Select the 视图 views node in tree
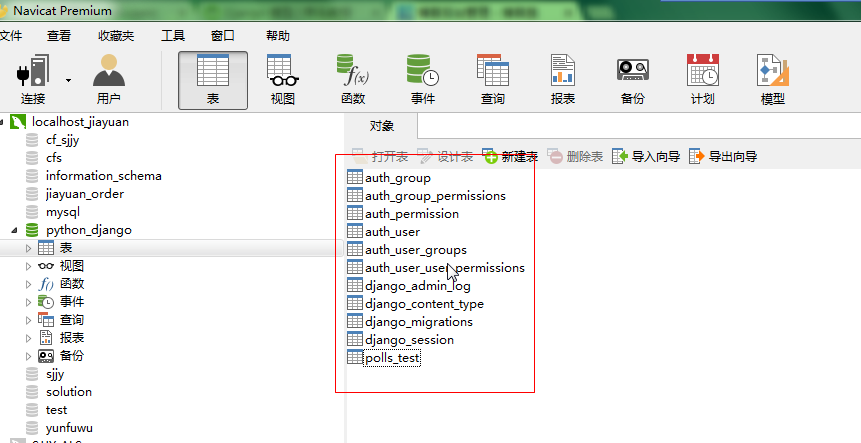Image resolution: width=861 pixels, height=443 pixels. click(71, 266)
